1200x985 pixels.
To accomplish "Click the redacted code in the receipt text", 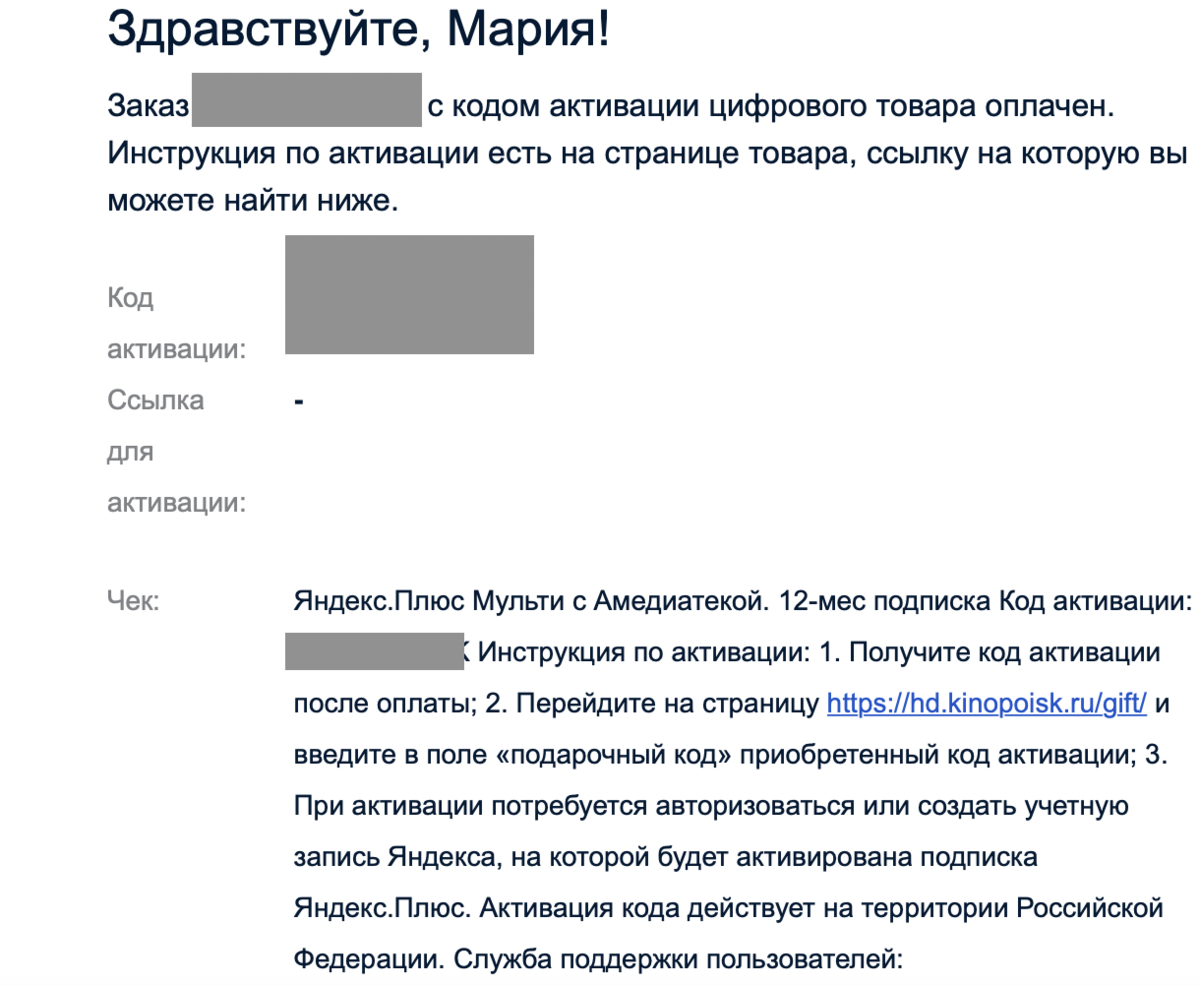I will pos(374,652).
